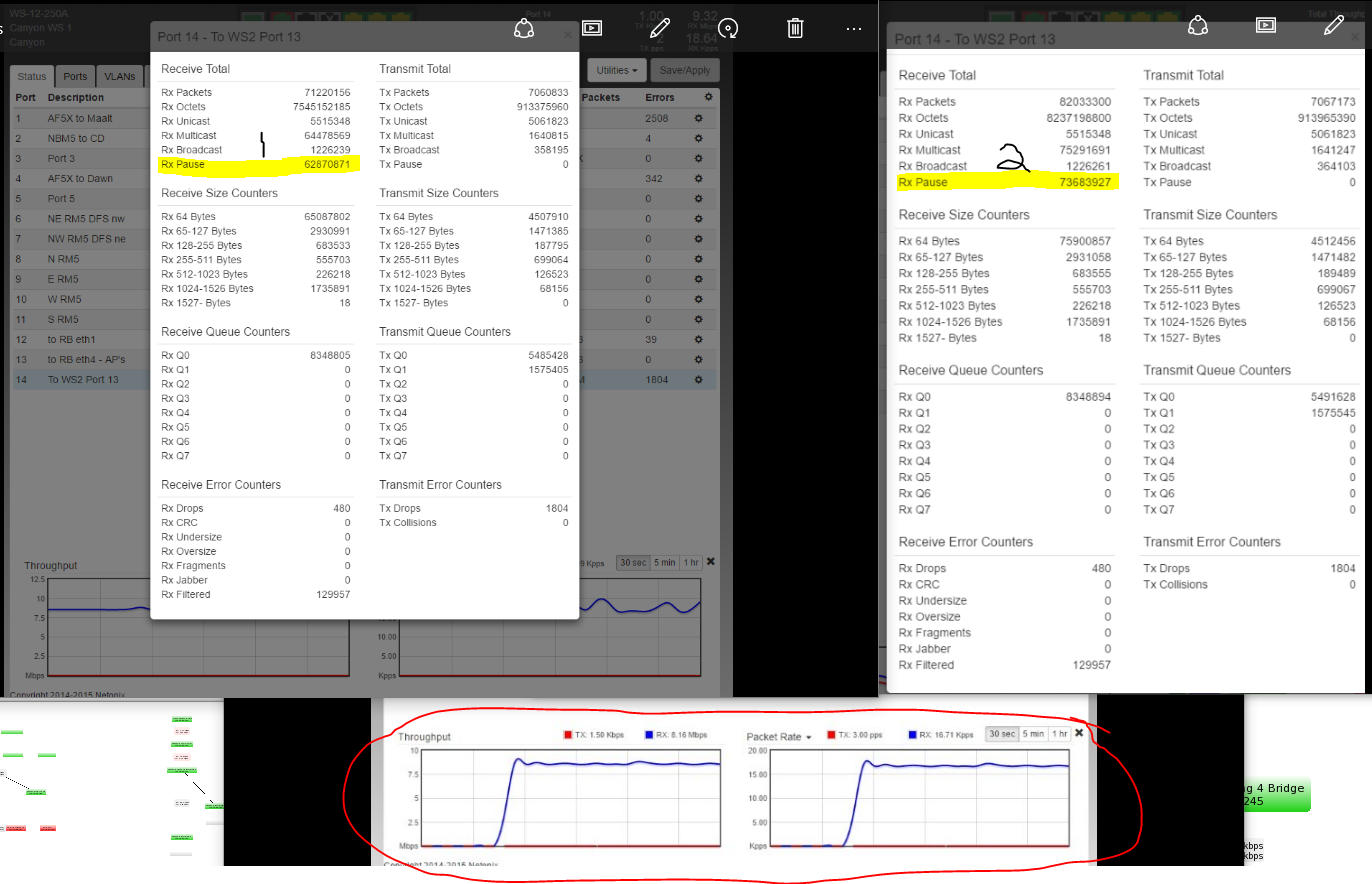1372x884 pixels.
Task: Click the pencil Edit icon above the left image
Action: coord(659,27)
